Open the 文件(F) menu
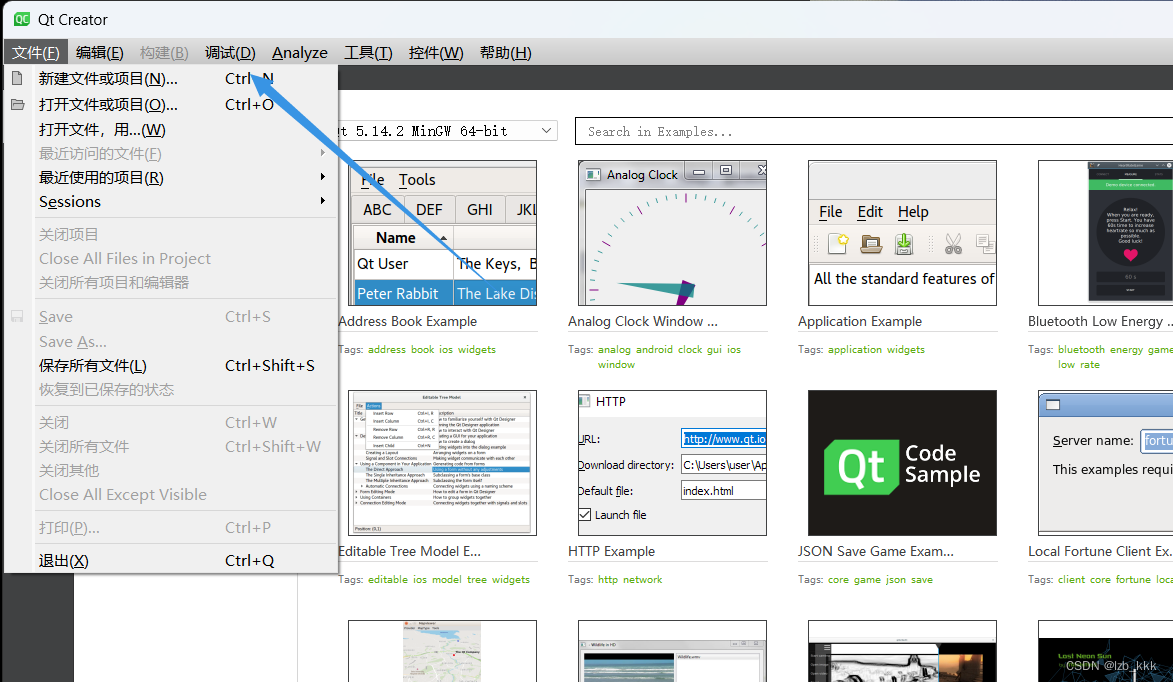Viewport: 1173px width, 682px height. point(36,52)
